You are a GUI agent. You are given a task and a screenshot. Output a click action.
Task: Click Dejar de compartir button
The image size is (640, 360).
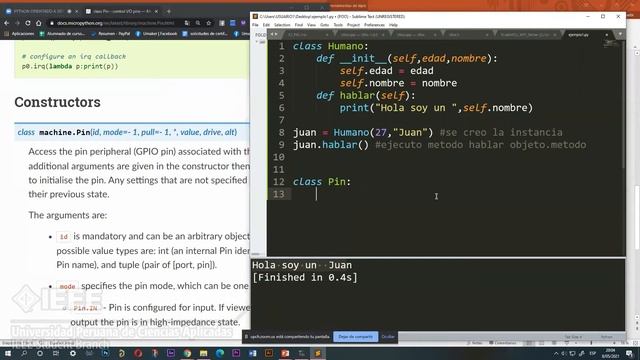356,337
